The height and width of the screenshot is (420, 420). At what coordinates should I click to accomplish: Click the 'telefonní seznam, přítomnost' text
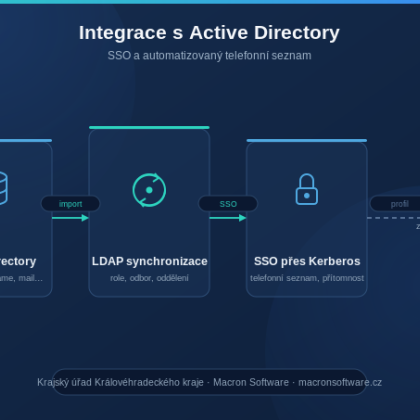307,278
